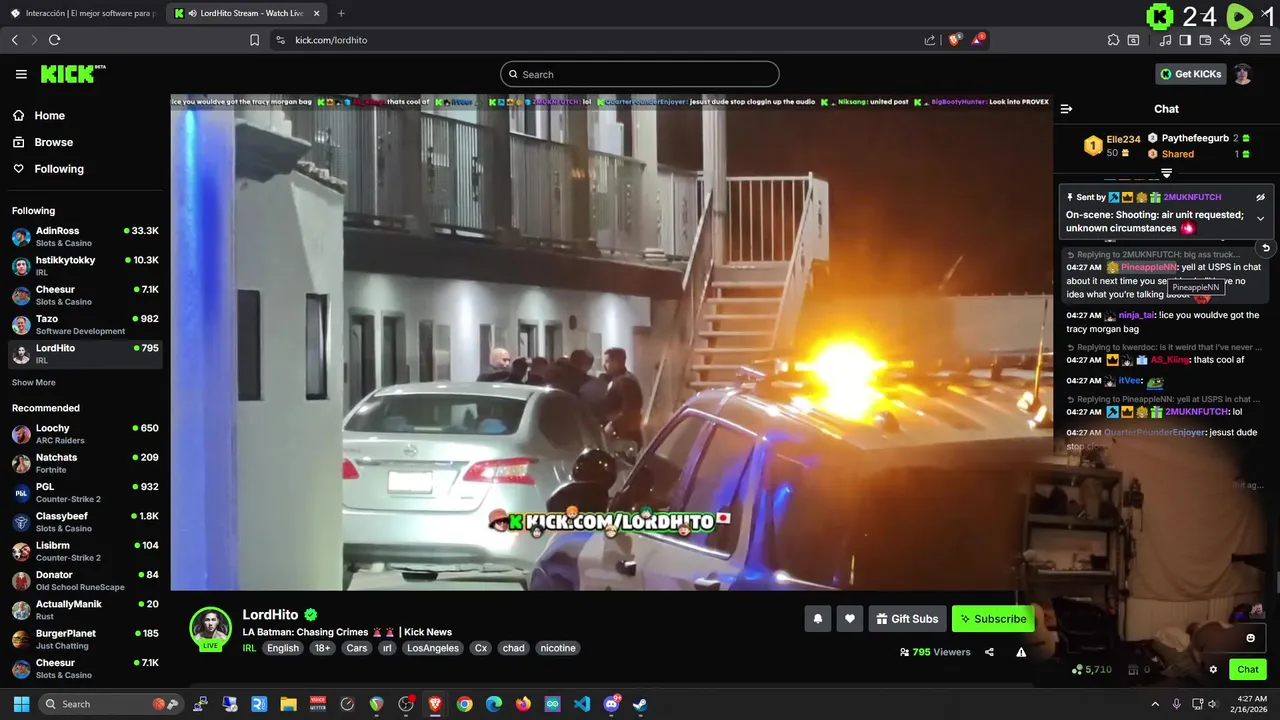Open chat settings gear

tap(1213, 670)
